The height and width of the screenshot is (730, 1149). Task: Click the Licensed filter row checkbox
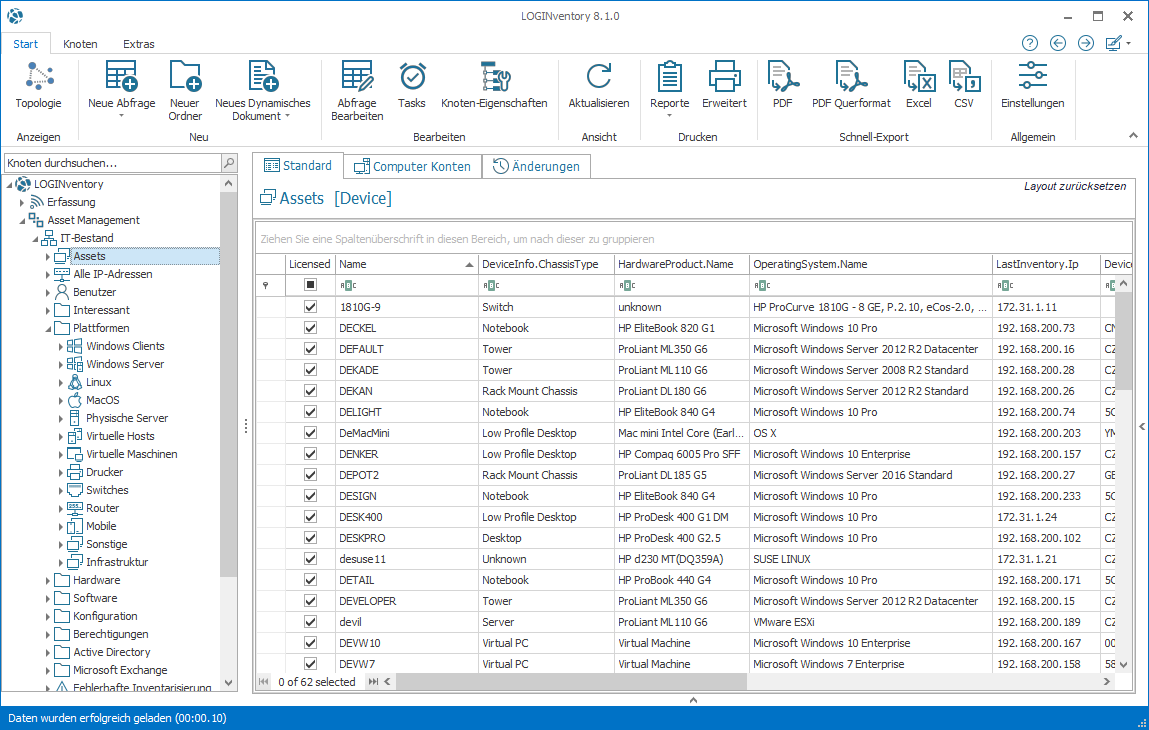[x=311, y=284]
